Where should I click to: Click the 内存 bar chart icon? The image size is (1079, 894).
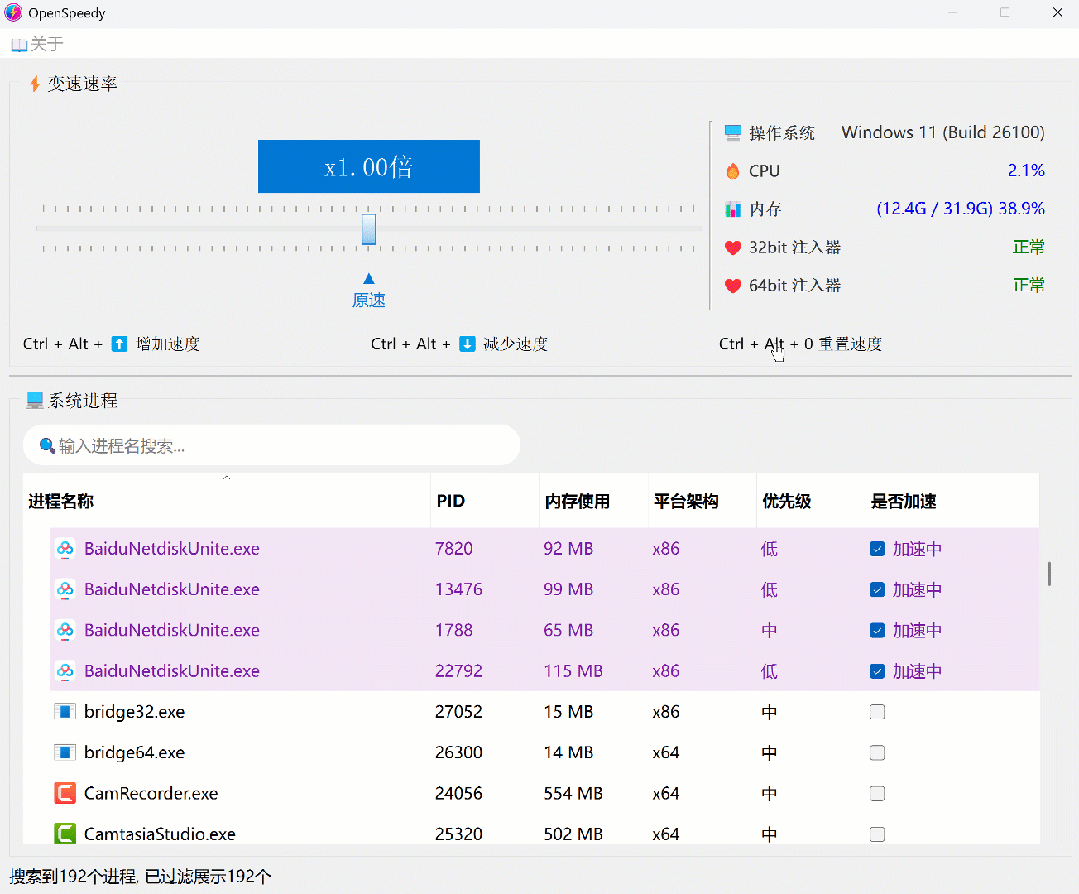tap(733, 209)
